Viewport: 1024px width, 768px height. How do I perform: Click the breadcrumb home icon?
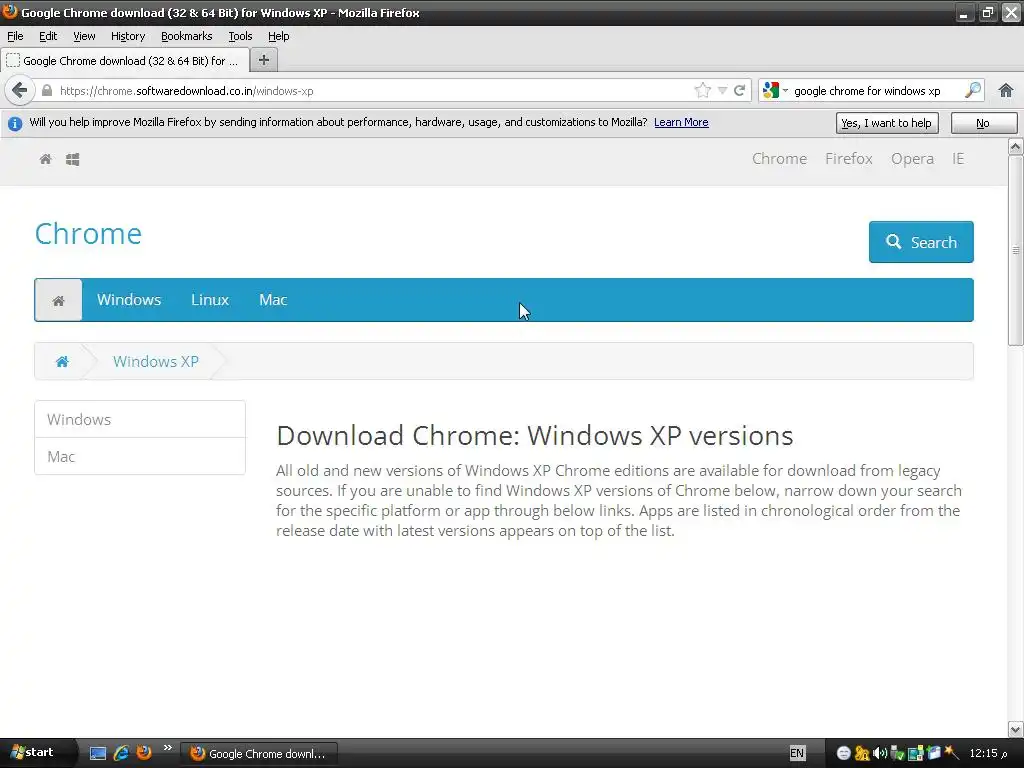(62, 362)
